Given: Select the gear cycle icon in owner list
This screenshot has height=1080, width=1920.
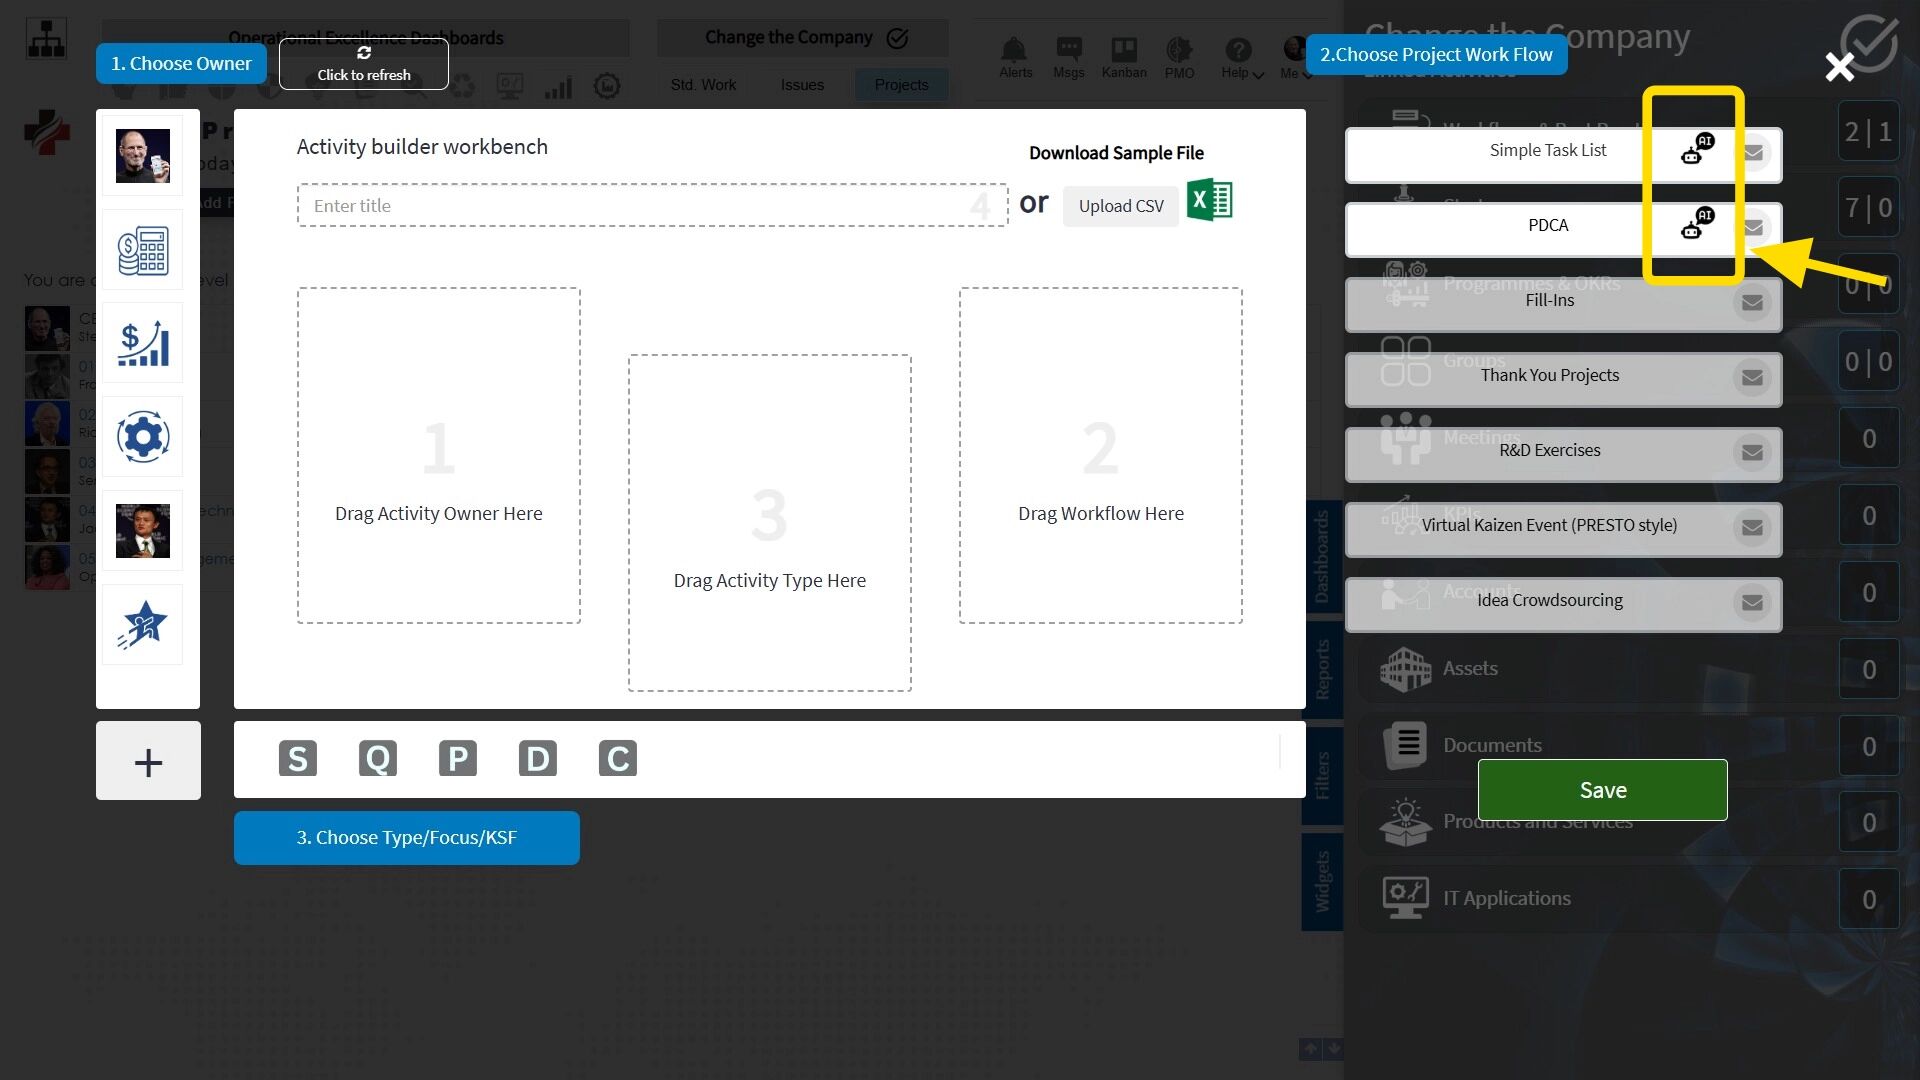Looking at the screenshot, I should tap(142, 437).
